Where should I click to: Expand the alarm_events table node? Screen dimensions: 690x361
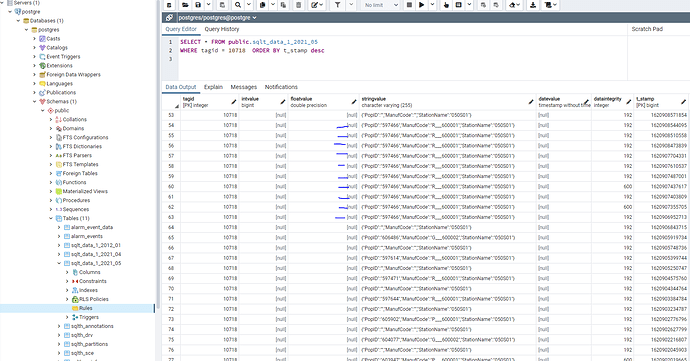(59, 236)
